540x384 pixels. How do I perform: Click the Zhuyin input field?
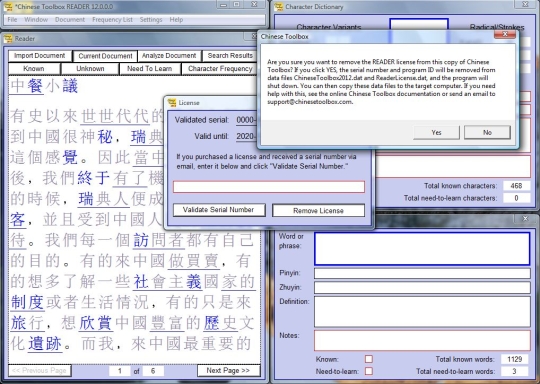click(422, 288)
